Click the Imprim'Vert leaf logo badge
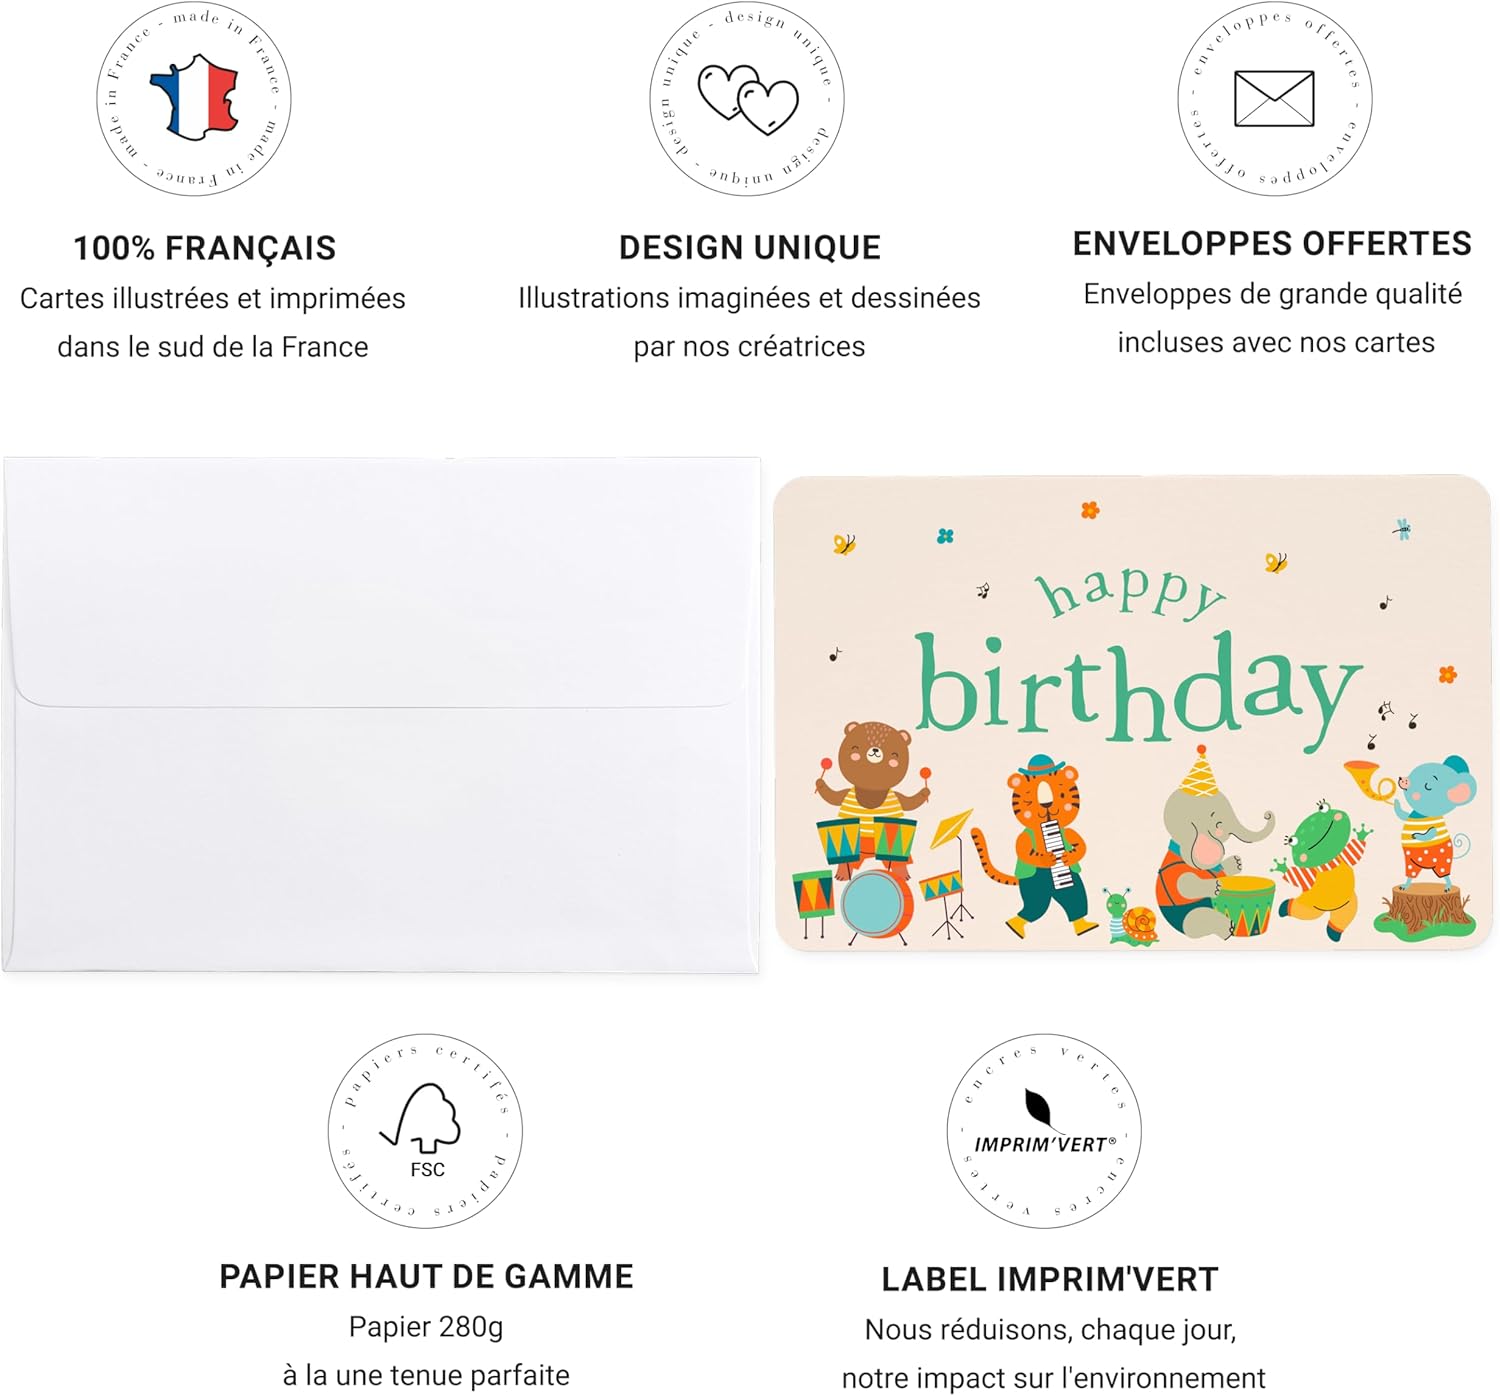The height and width of the screenshot is (1396, 1500). click(1044, 1131)
